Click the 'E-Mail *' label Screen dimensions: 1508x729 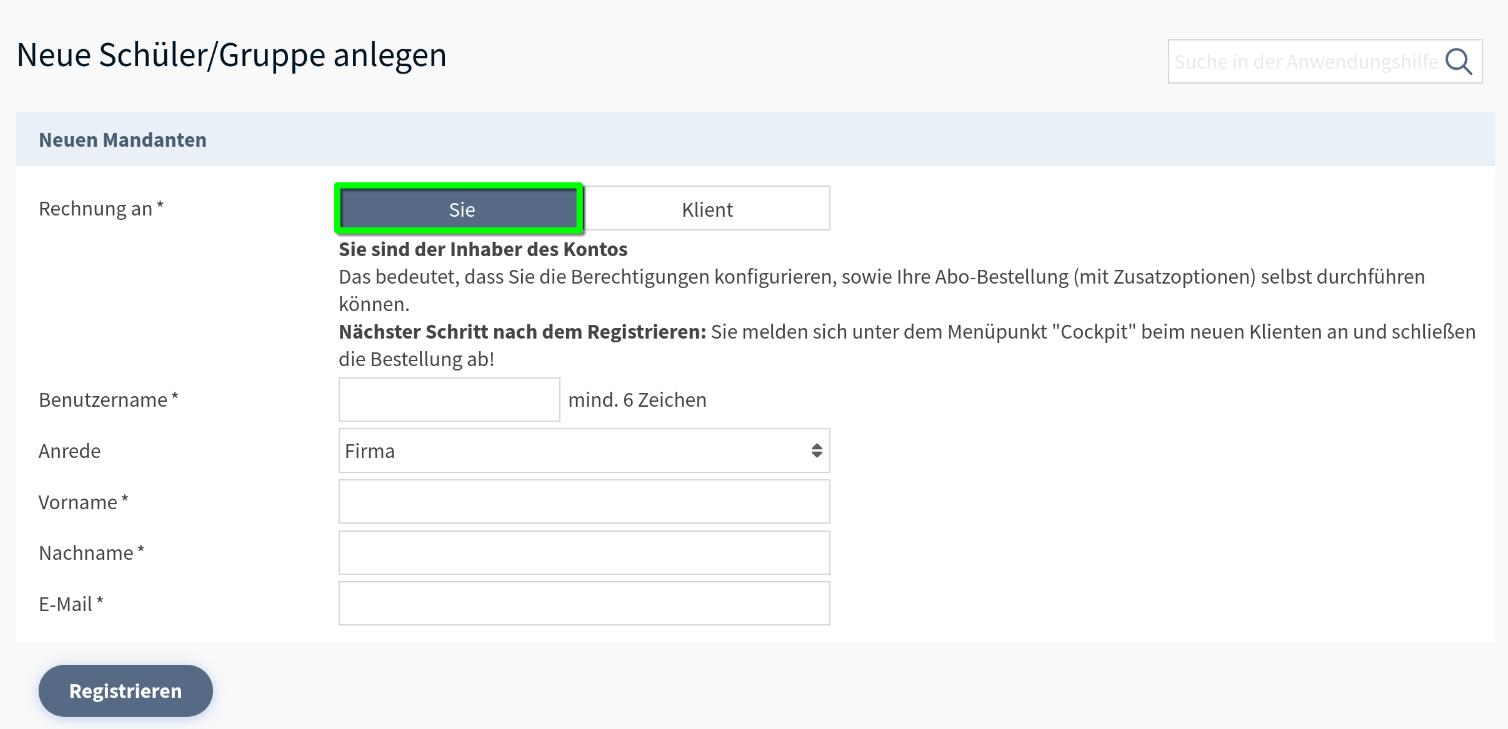(71, 604)
